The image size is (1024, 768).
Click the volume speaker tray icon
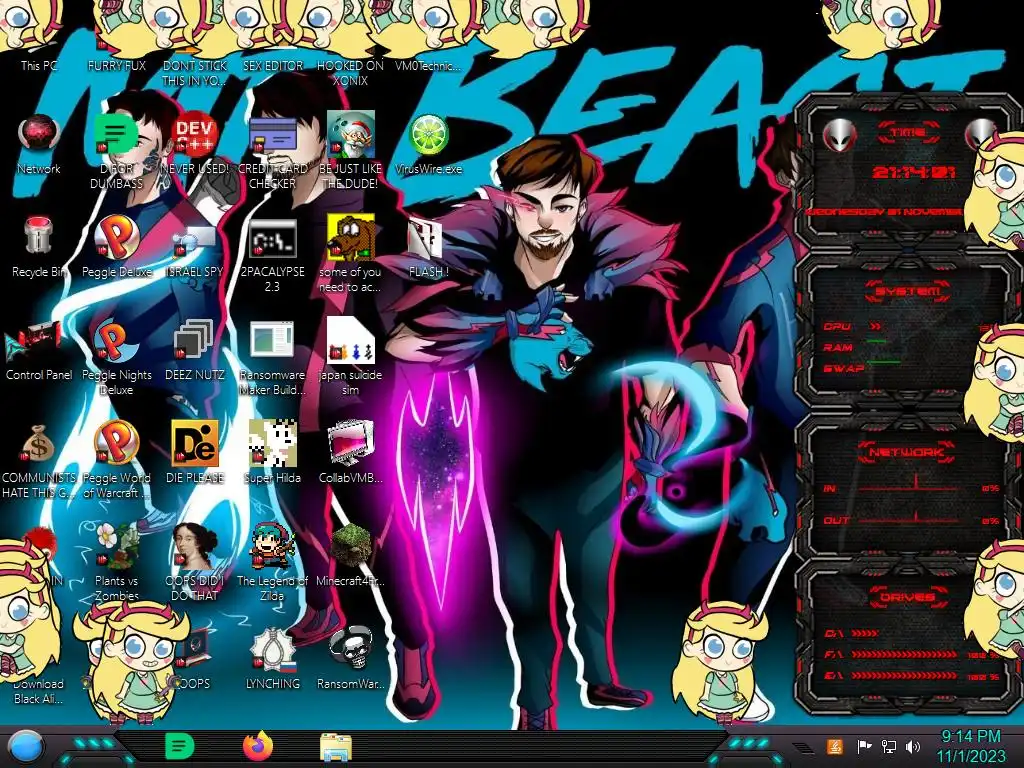pos(912,746)
